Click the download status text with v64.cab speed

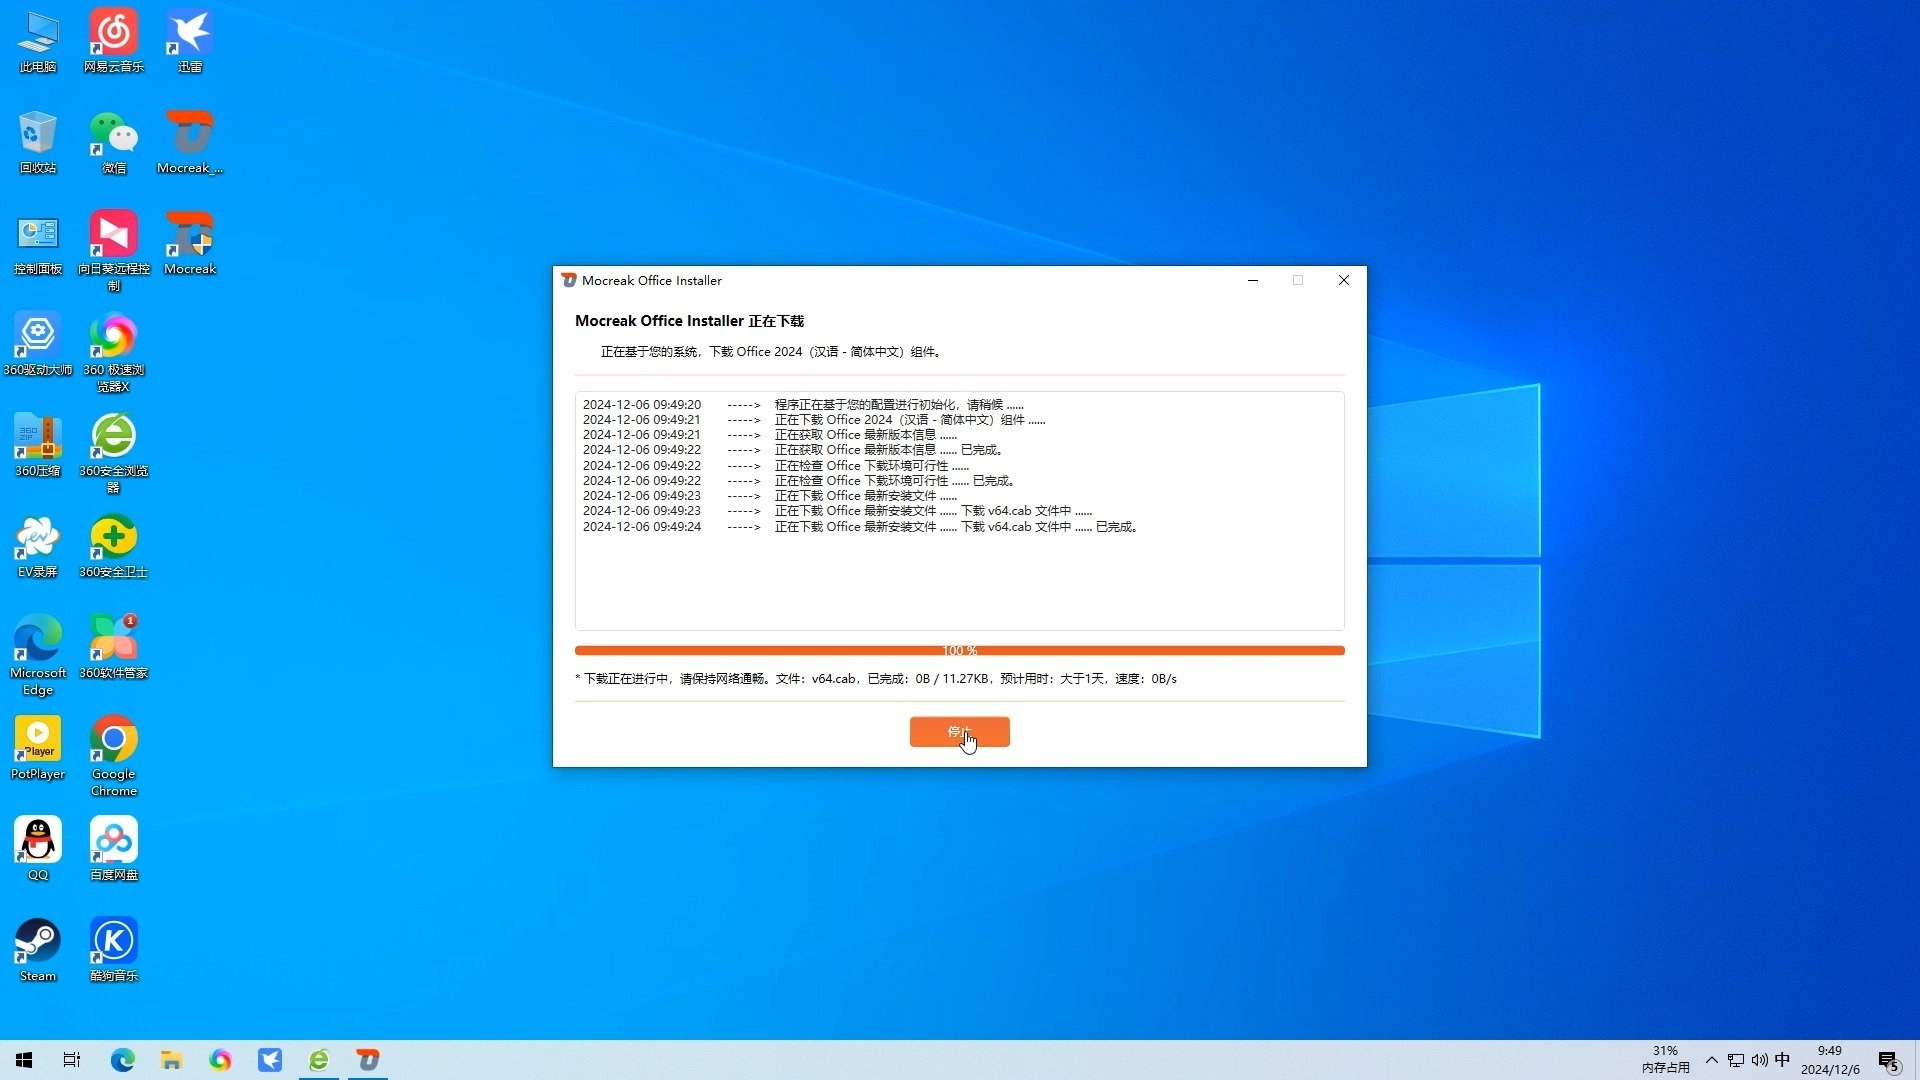(876, 679)
